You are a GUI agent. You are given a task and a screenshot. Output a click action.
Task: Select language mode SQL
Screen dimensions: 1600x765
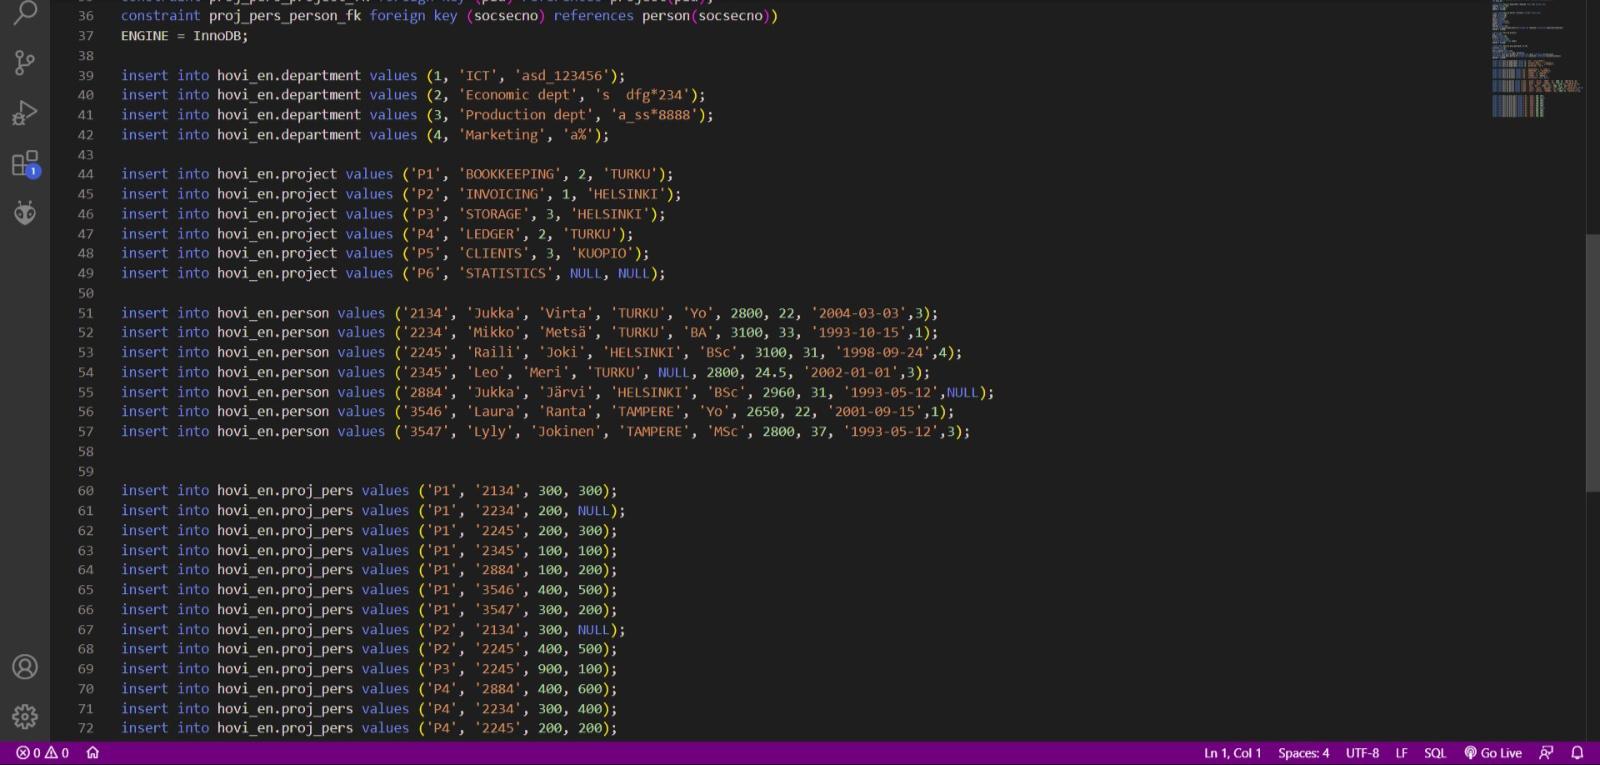pos(1435,753)
